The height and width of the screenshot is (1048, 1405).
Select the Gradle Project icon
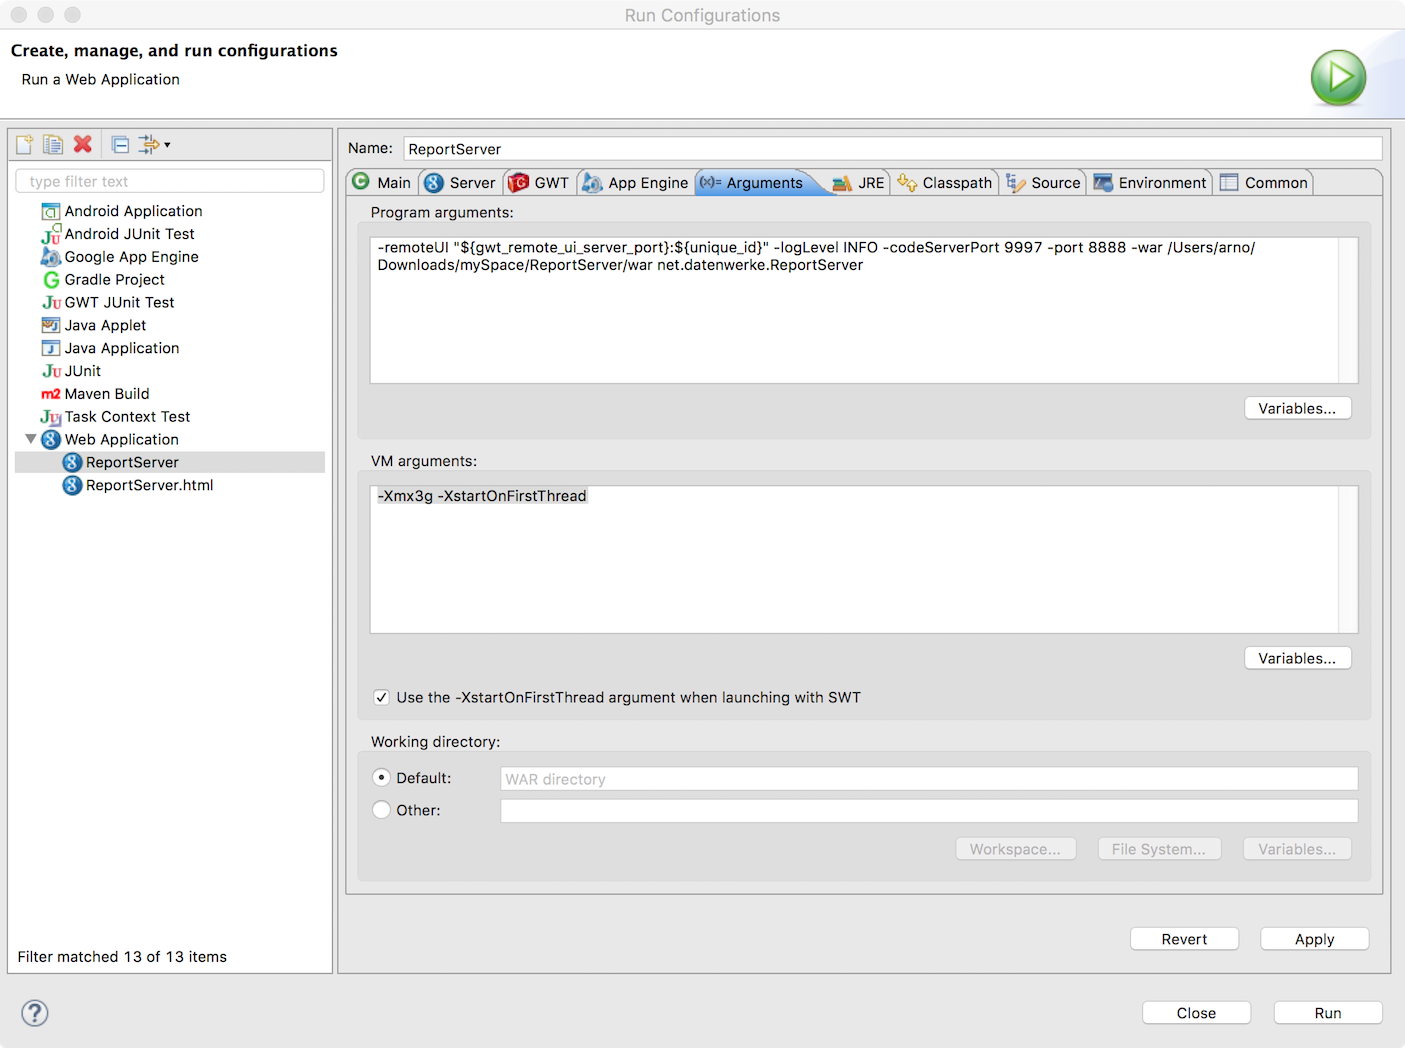tap(51, 280)
